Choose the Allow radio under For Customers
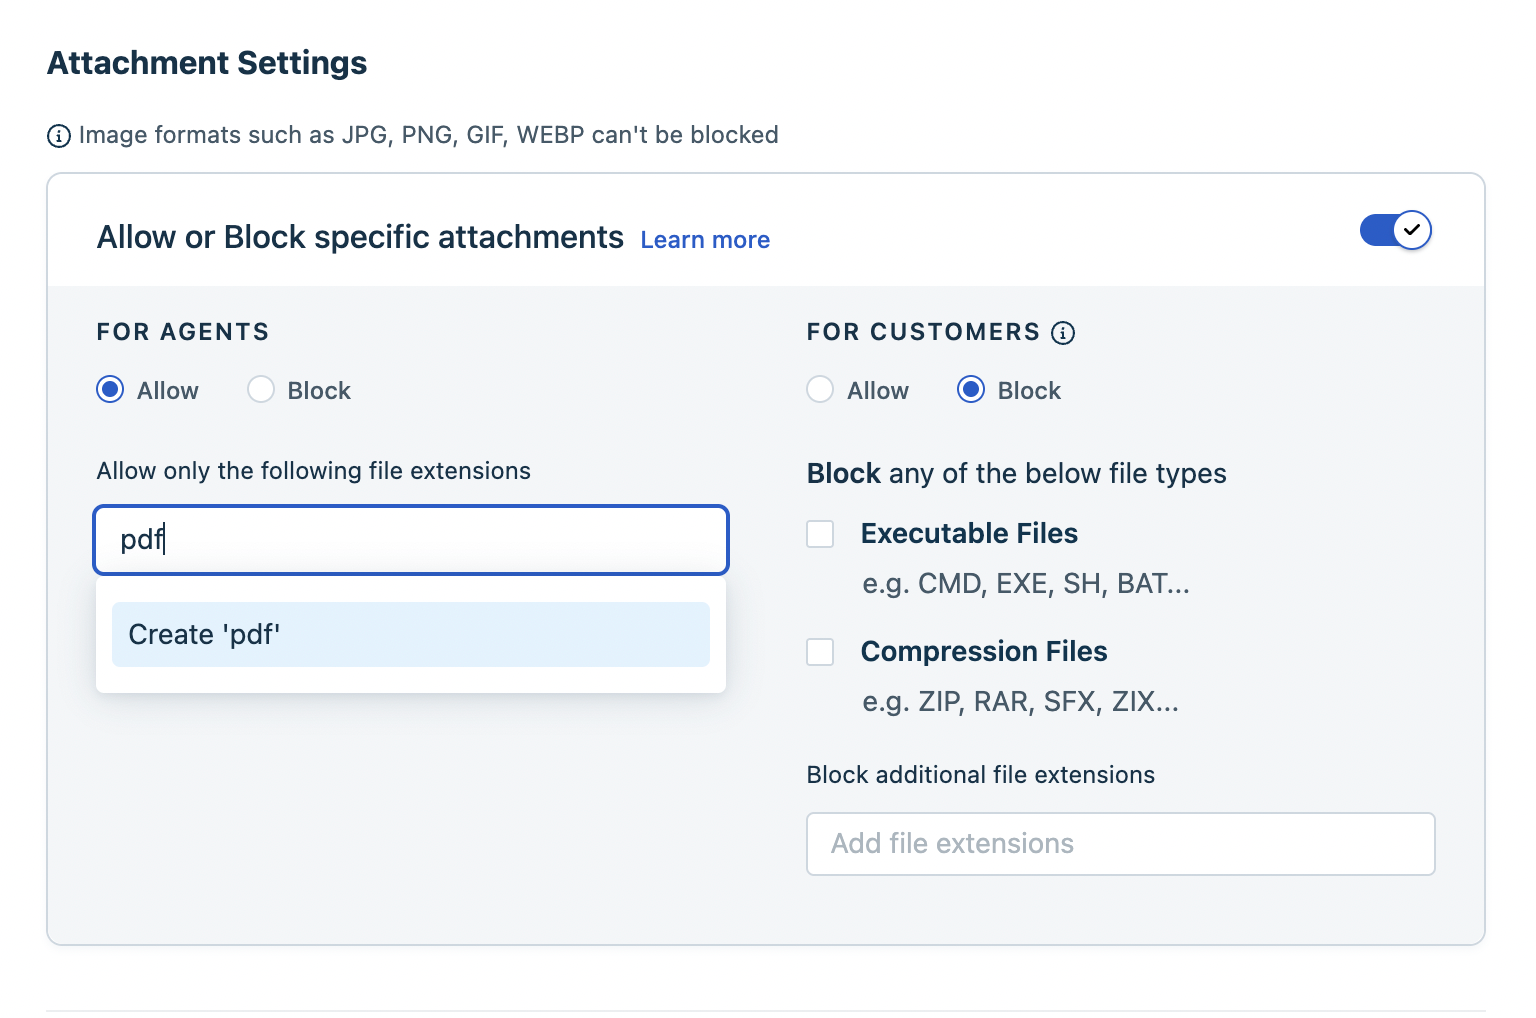 (820, 390)
